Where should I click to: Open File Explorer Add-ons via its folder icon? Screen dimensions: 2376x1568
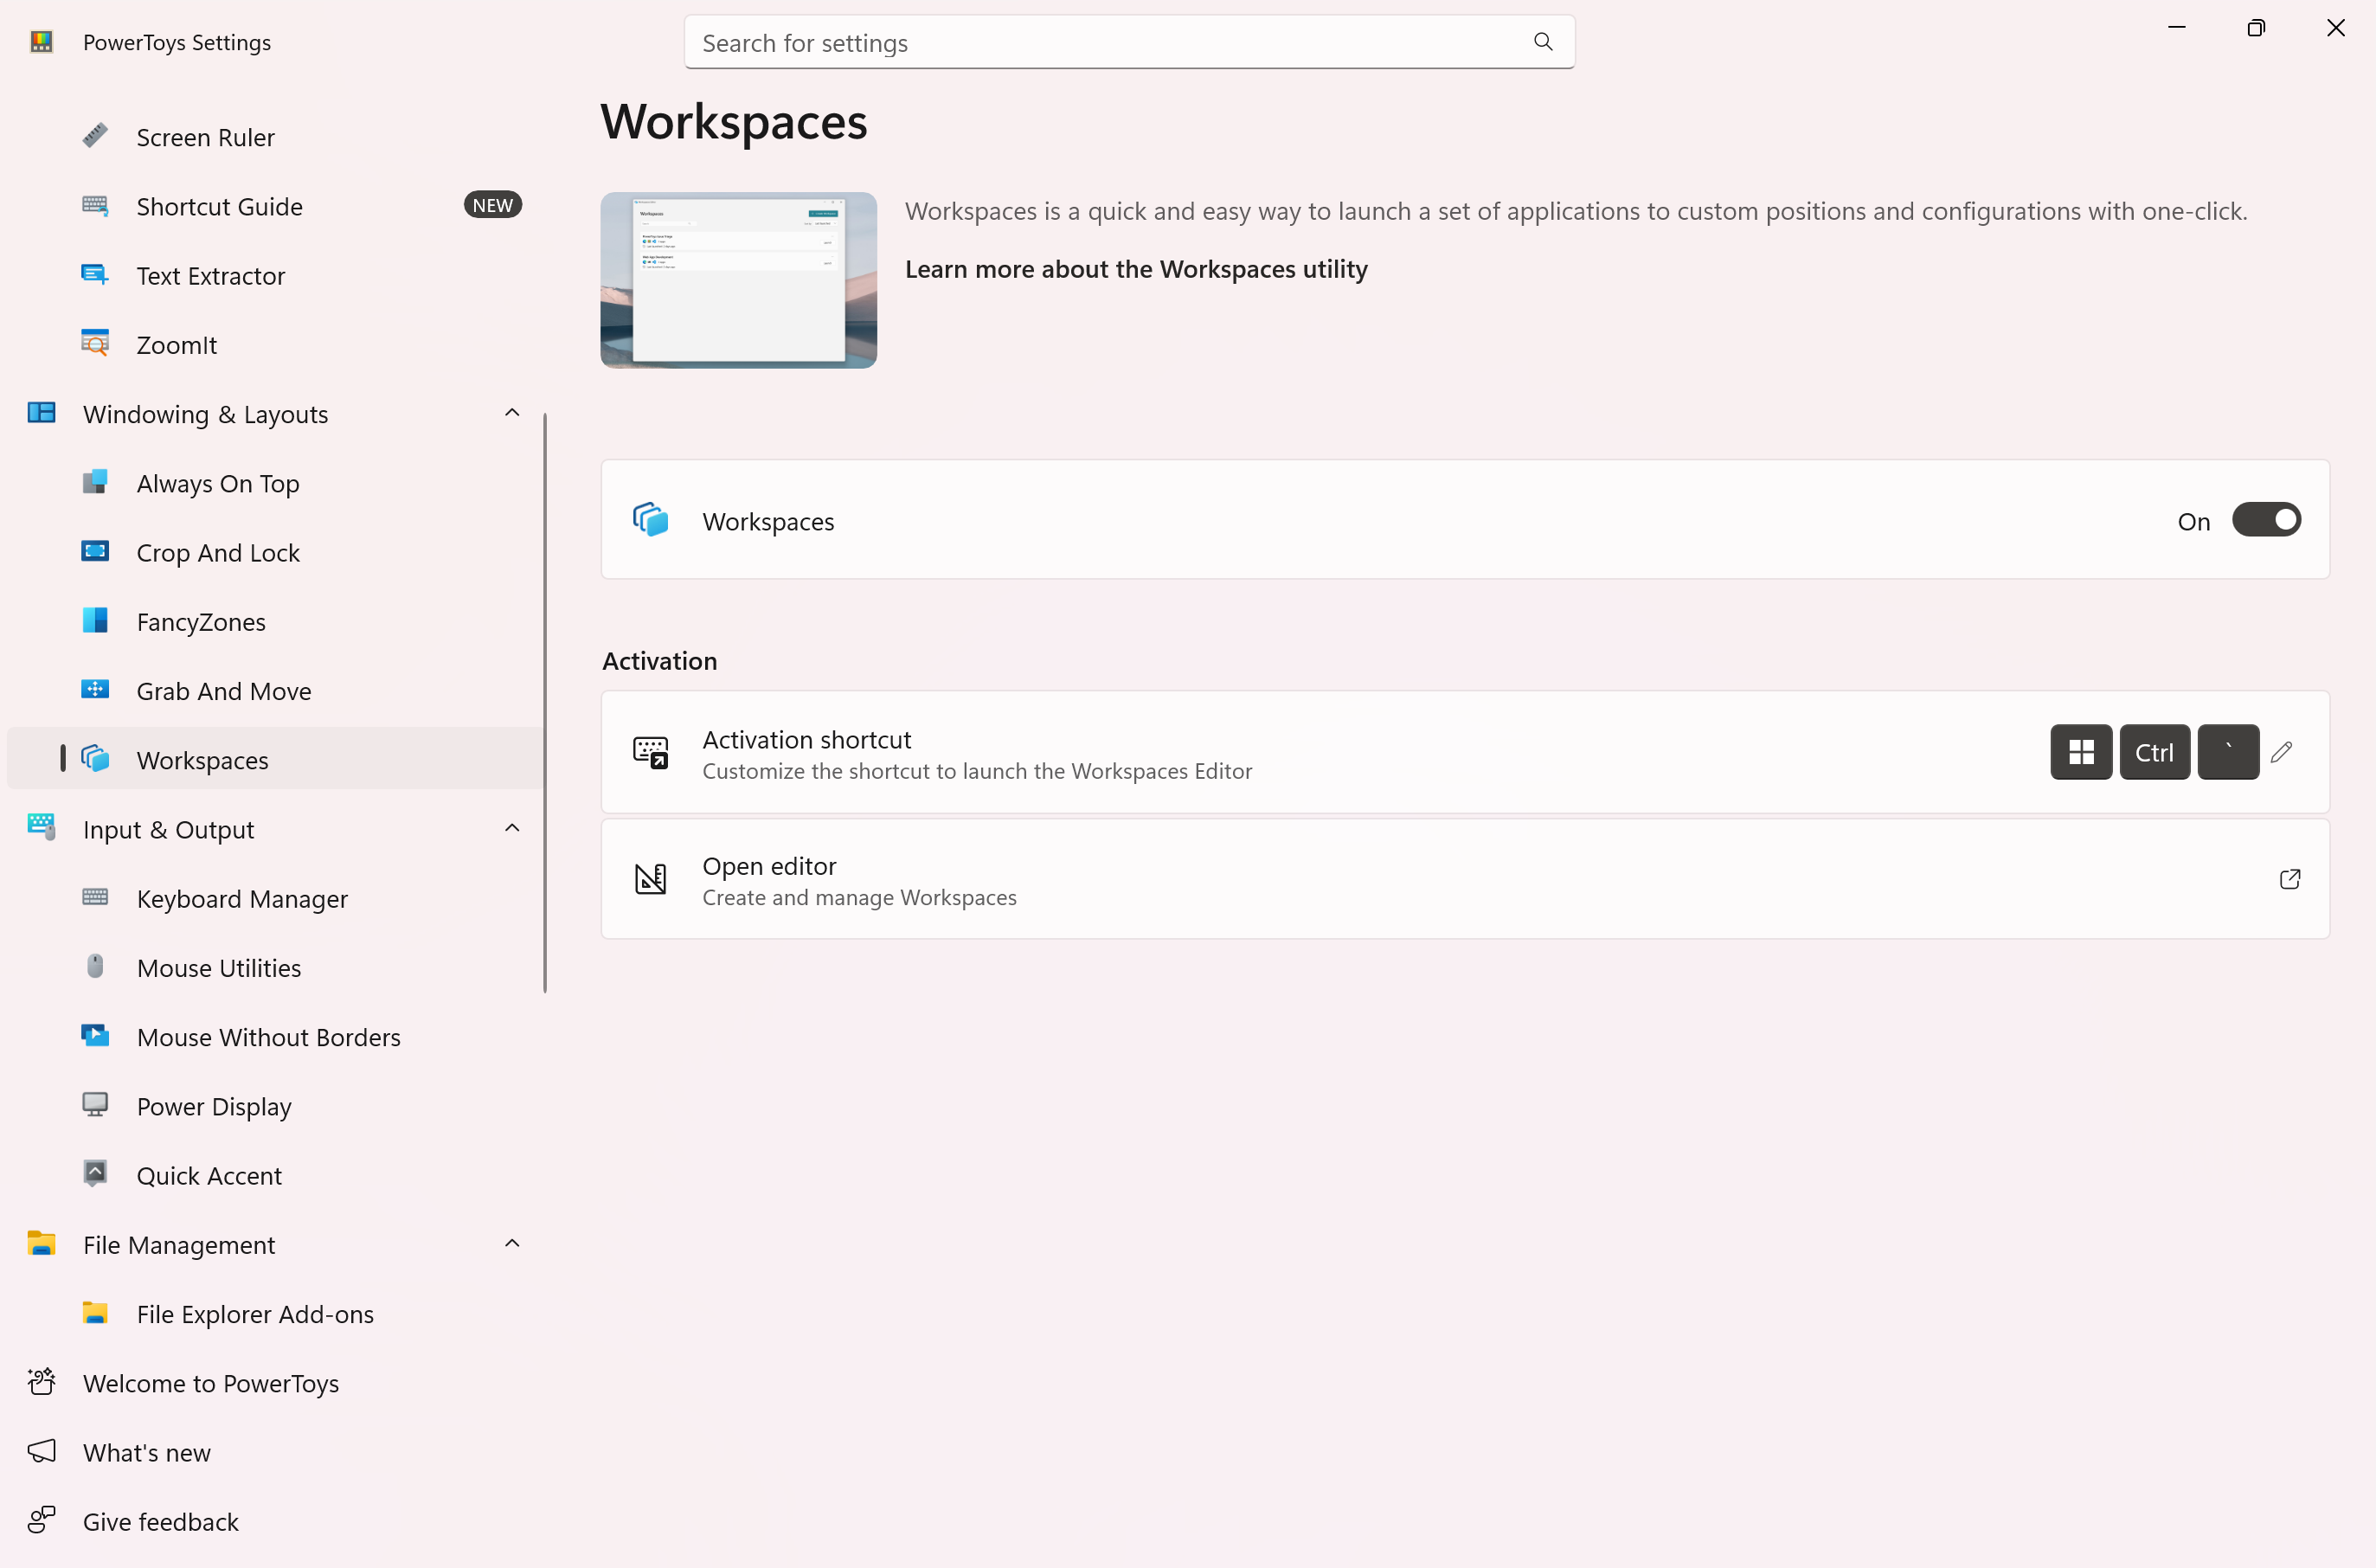coord(95,1312)
